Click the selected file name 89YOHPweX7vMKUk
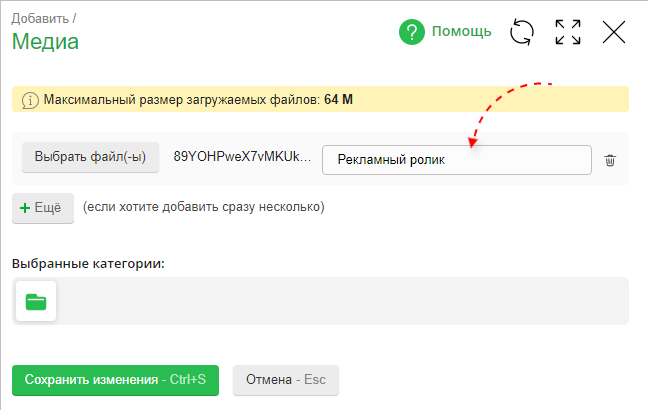This screenshot has width=648, height=410. coord(243,158)
